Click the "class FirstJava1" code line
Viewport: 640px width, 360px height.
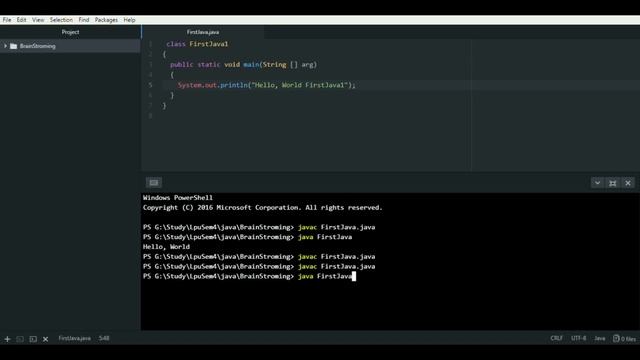(x=197, y=44)
